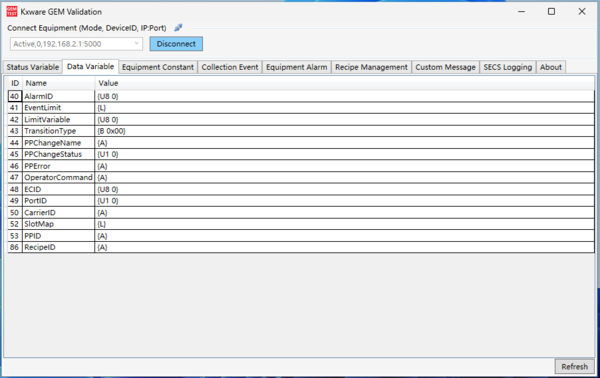This screenshot has width=600, height=378.
Task: Select the PortID row name
Action: pos(58,201)
